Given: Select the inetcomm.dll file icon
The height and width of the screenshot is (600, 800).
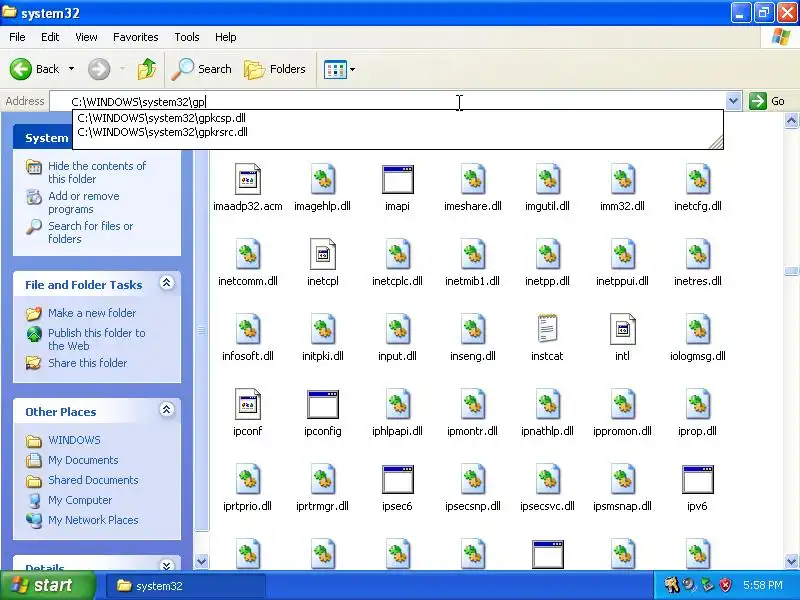Looking at the screenshot, I should coord(247,254).
